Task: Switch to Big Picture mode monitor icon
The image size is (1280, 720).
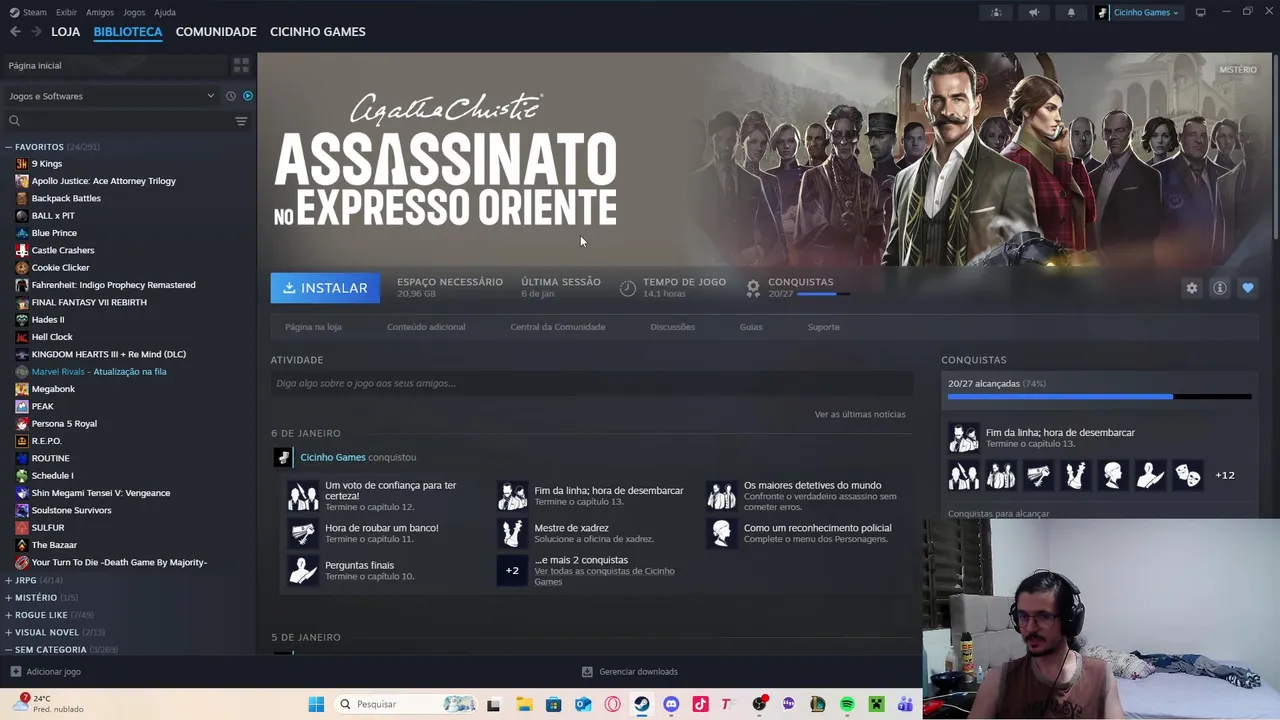Action: pyautogui.click(x=1200, y=12)
